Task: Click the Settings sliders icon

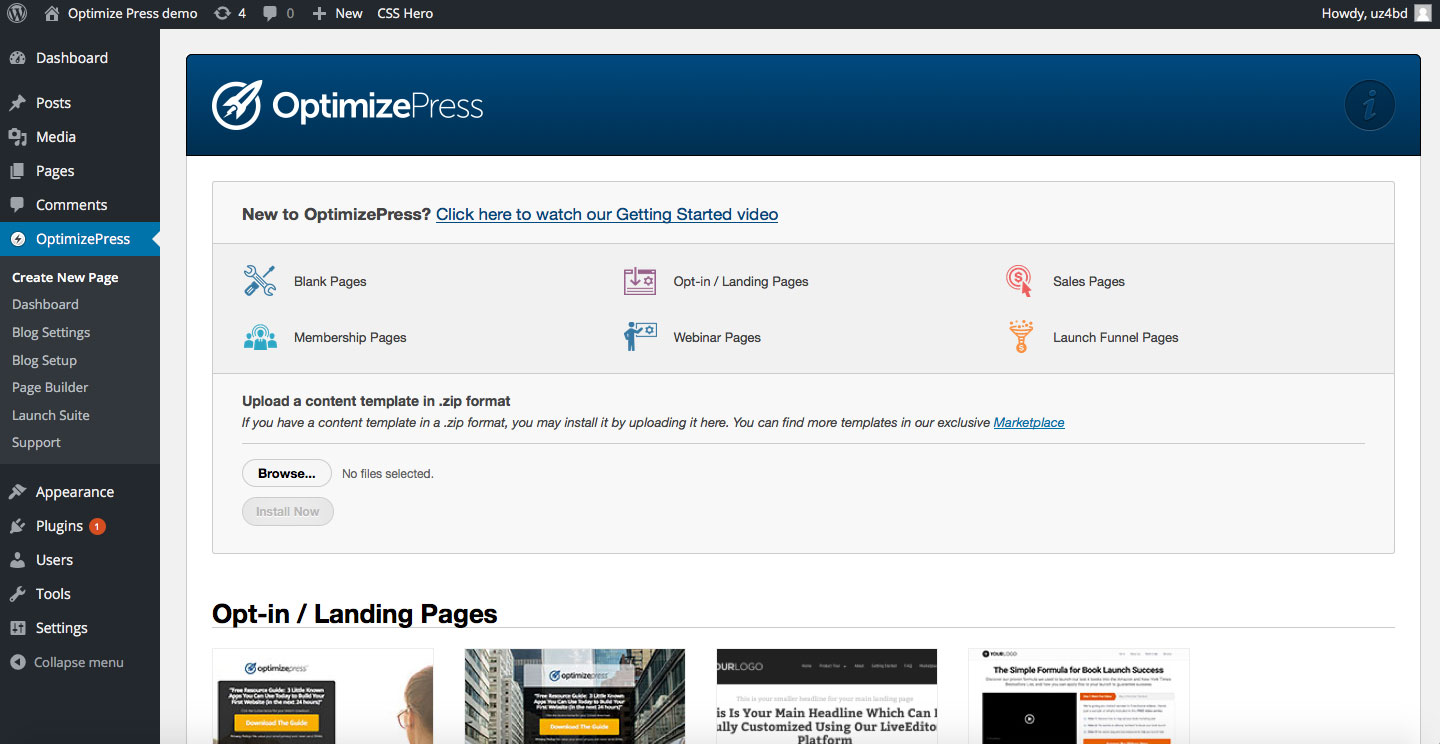Action: 17,628
